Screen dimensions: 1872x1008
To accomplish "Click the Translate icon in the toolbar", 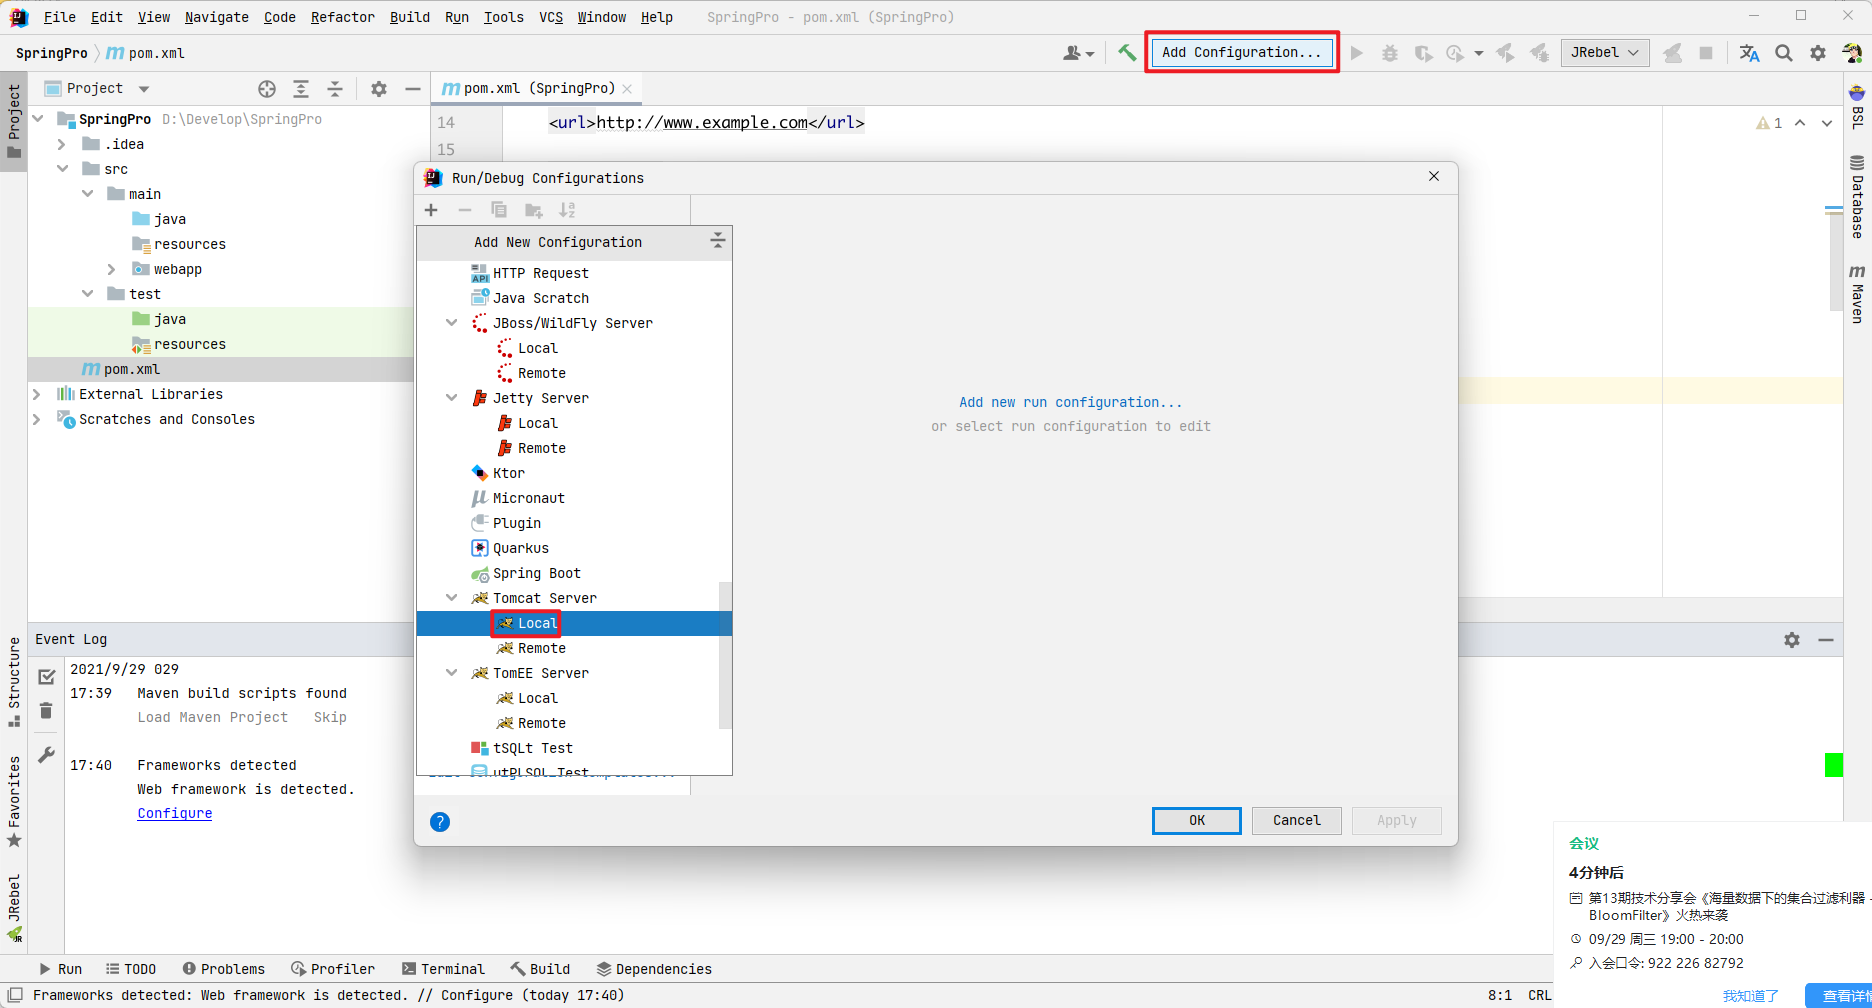I will pyautogui.click(x=1749, y=53).
